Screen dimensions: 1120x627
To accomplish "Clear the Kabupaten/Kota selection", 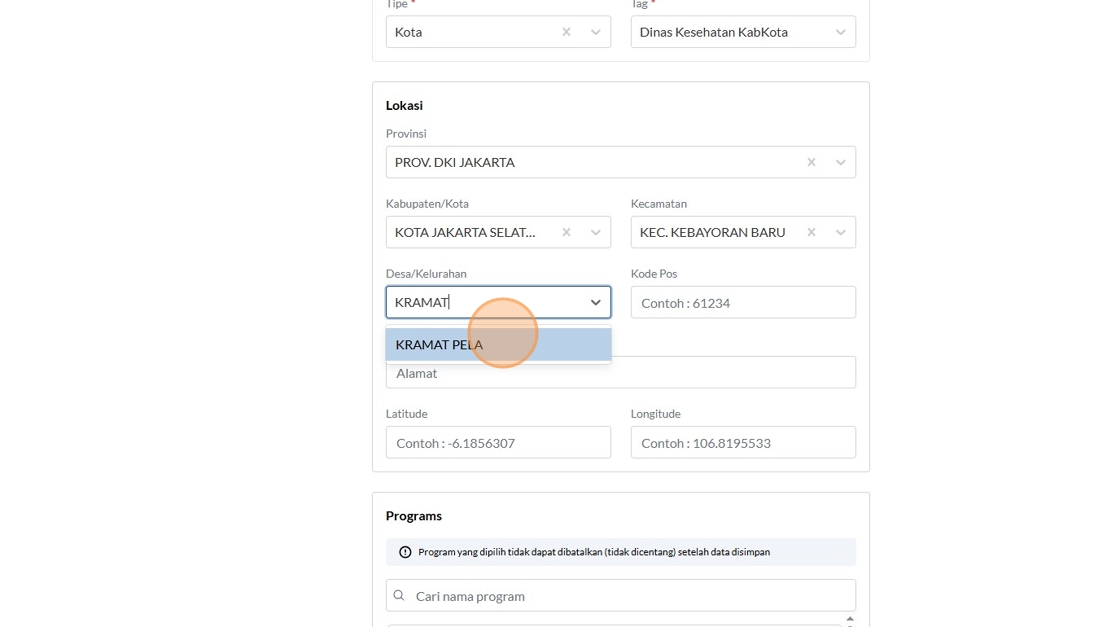I will (566, 232).
